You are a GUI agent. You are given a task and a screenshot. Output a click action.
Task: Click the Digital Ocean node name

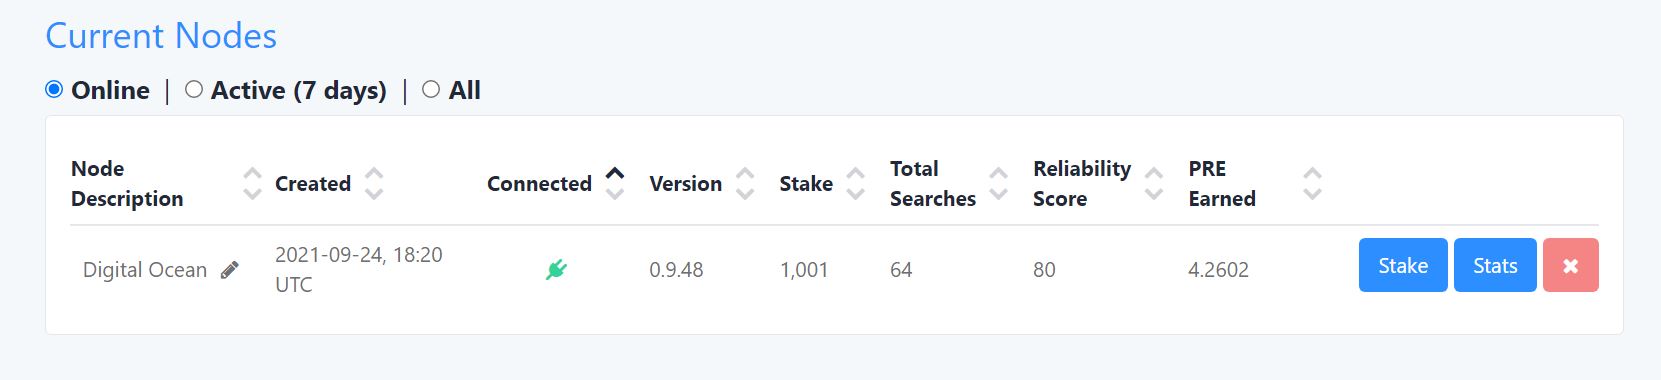(x=145, y=270)
